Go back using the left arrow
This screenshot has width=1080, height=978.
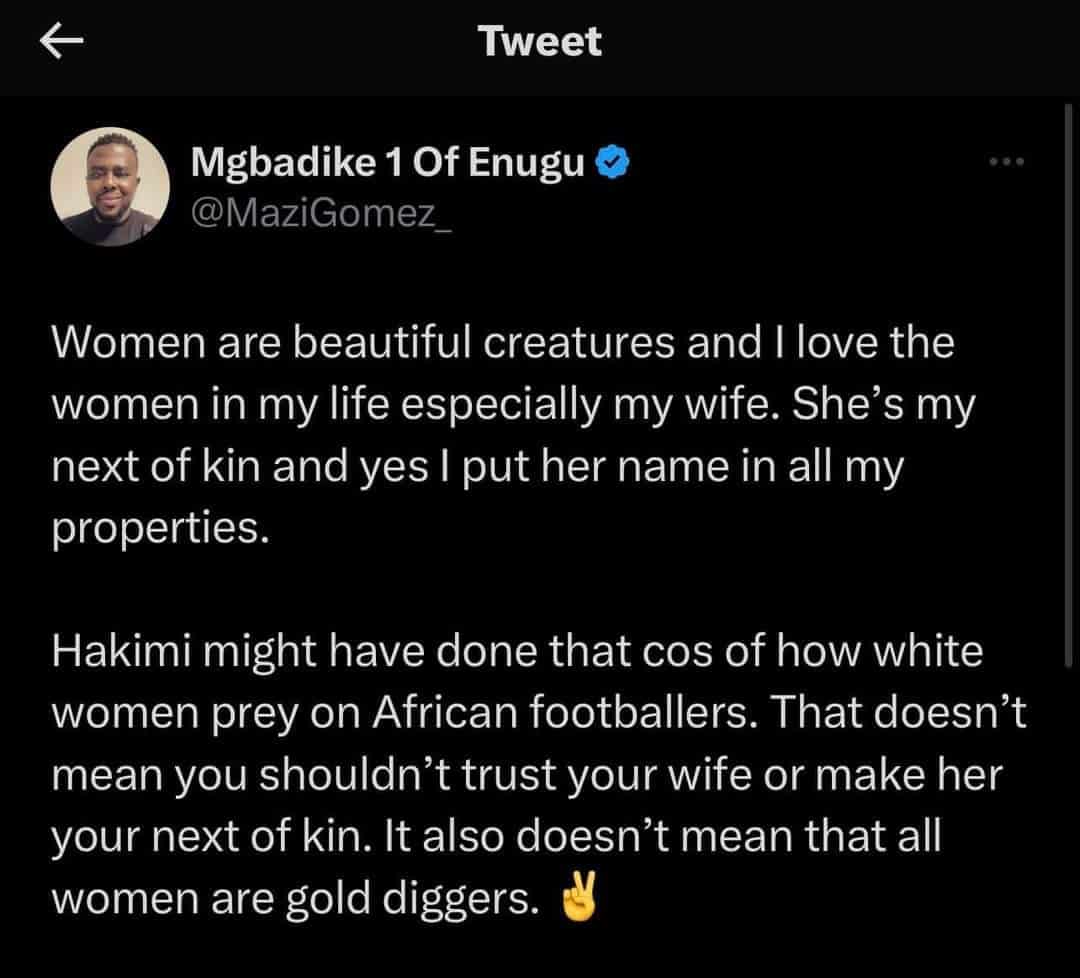(x=62, y=41)
